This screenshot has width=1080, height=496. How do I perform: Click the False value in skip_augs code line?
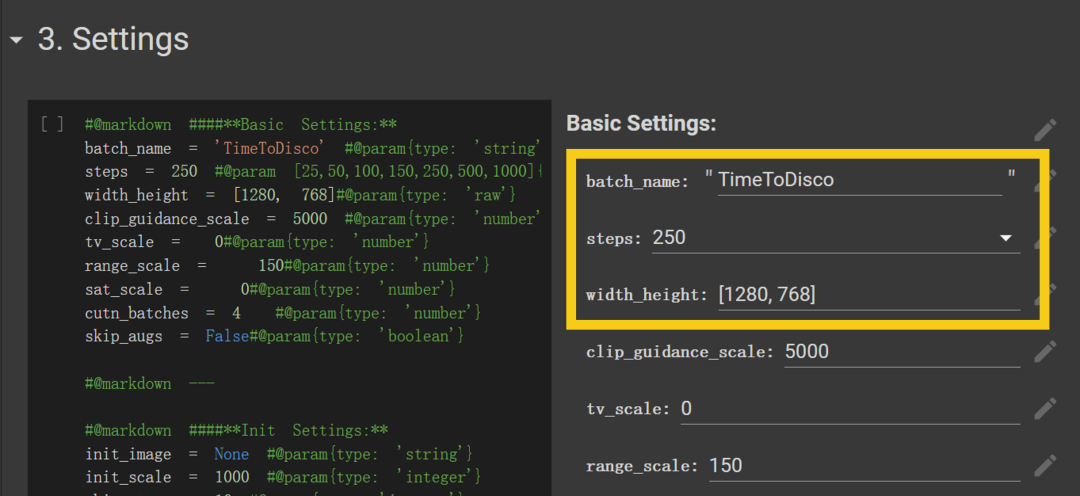point(227,337)
